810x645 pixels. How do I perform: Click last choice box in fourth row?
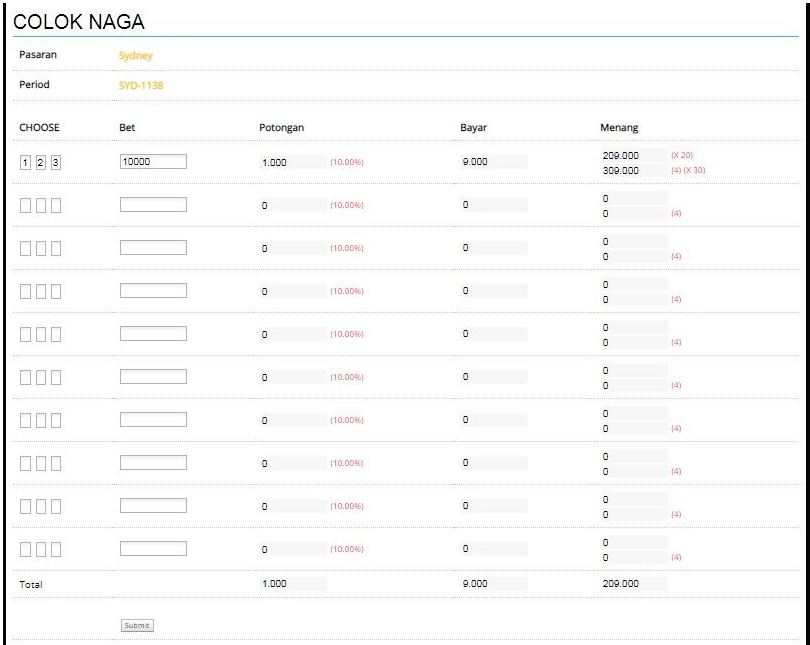(56, 291)
